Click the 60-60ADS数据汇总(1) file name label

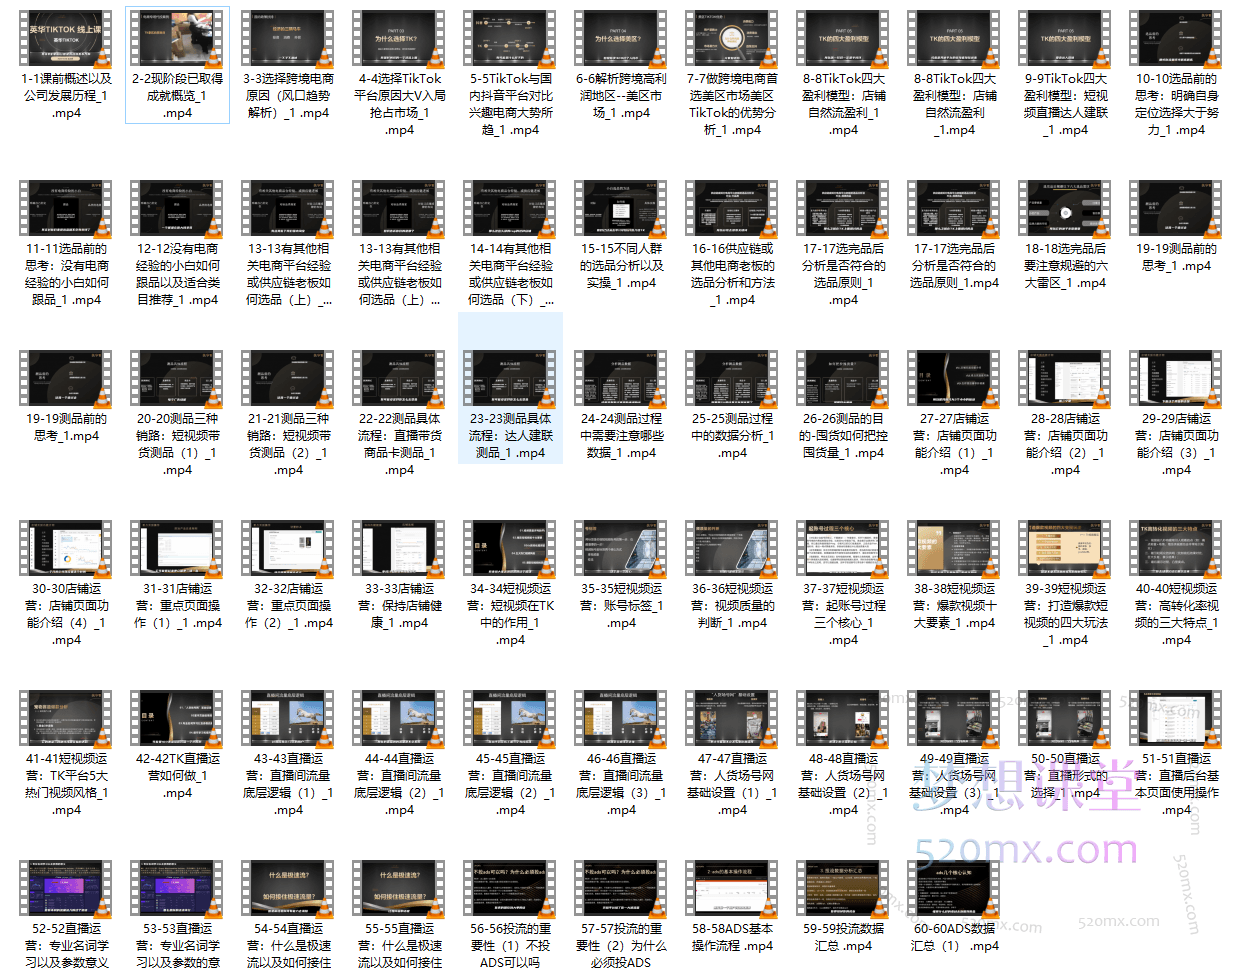pos(954,937)
